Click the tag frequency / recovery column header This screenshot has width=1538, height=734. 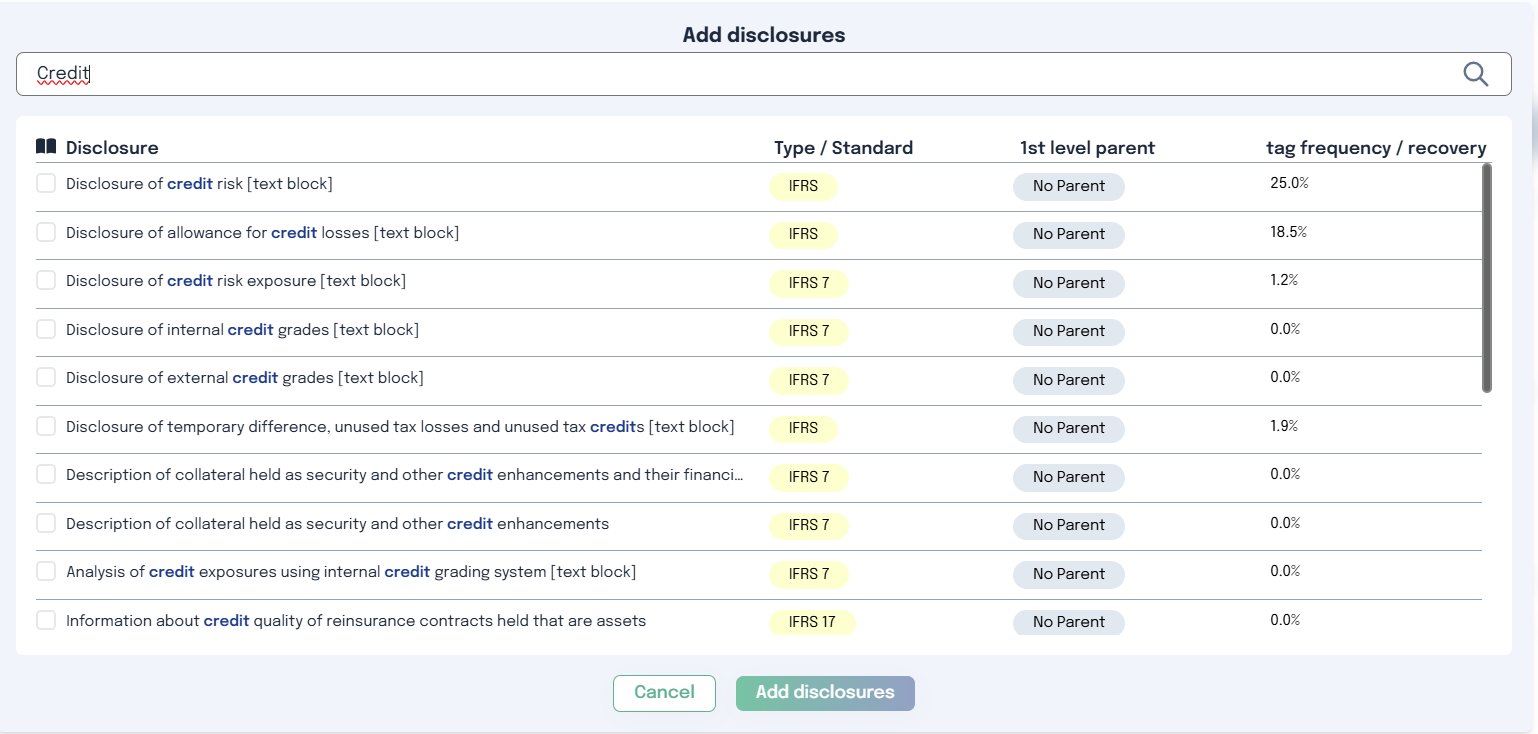tap(1376, 147)
